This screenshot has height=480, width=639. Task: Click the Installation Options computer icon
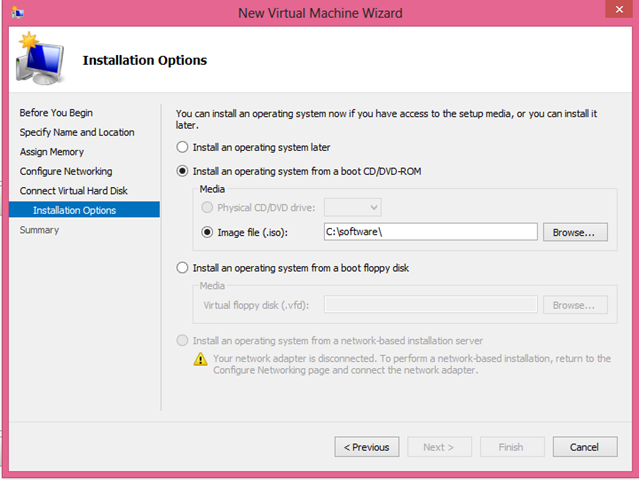pos(38,62)
